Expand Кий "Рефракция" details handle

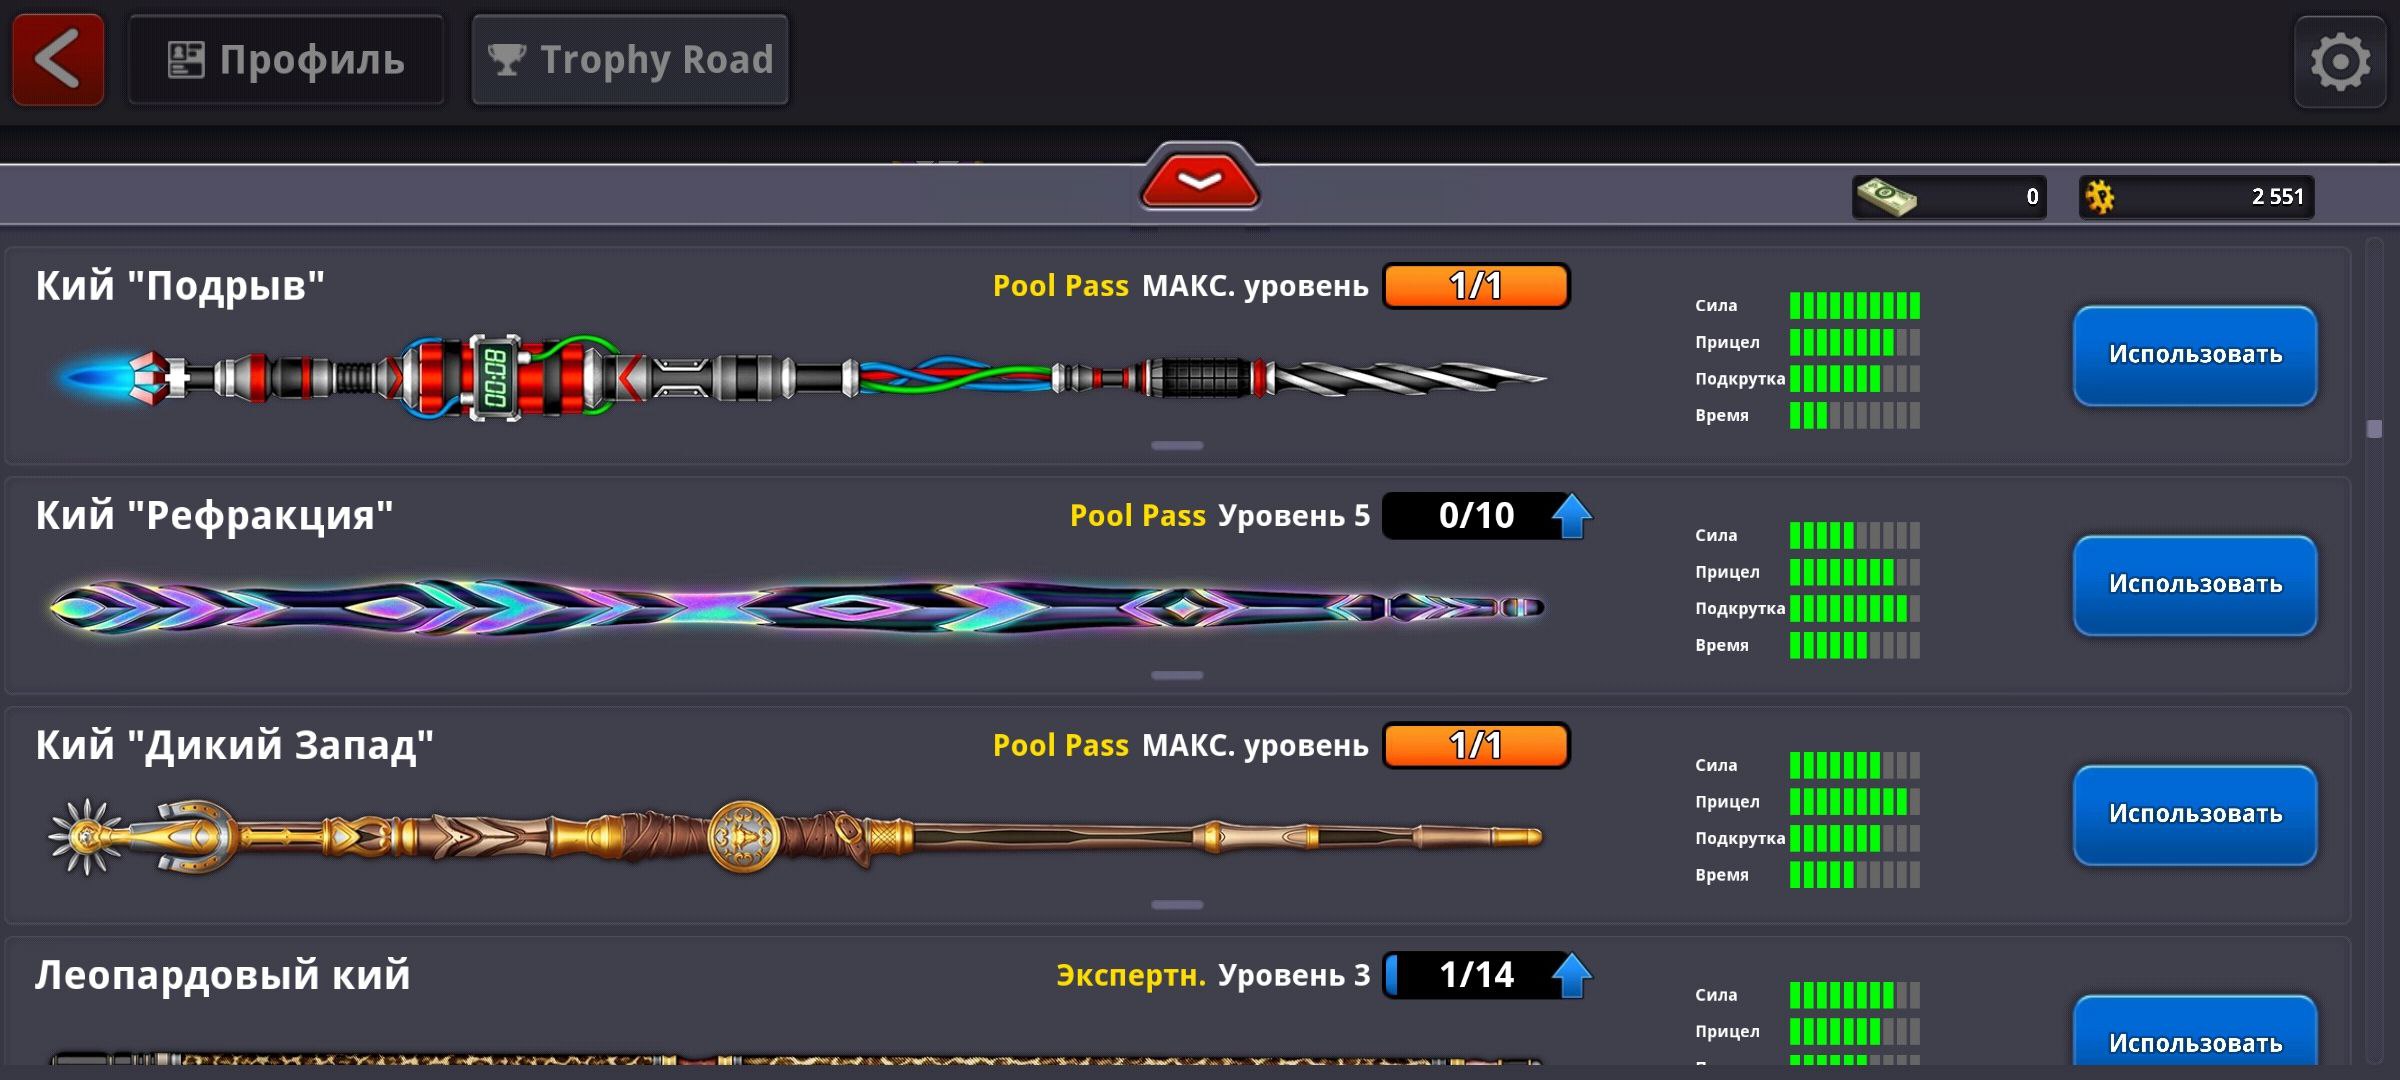[1177, 675]
